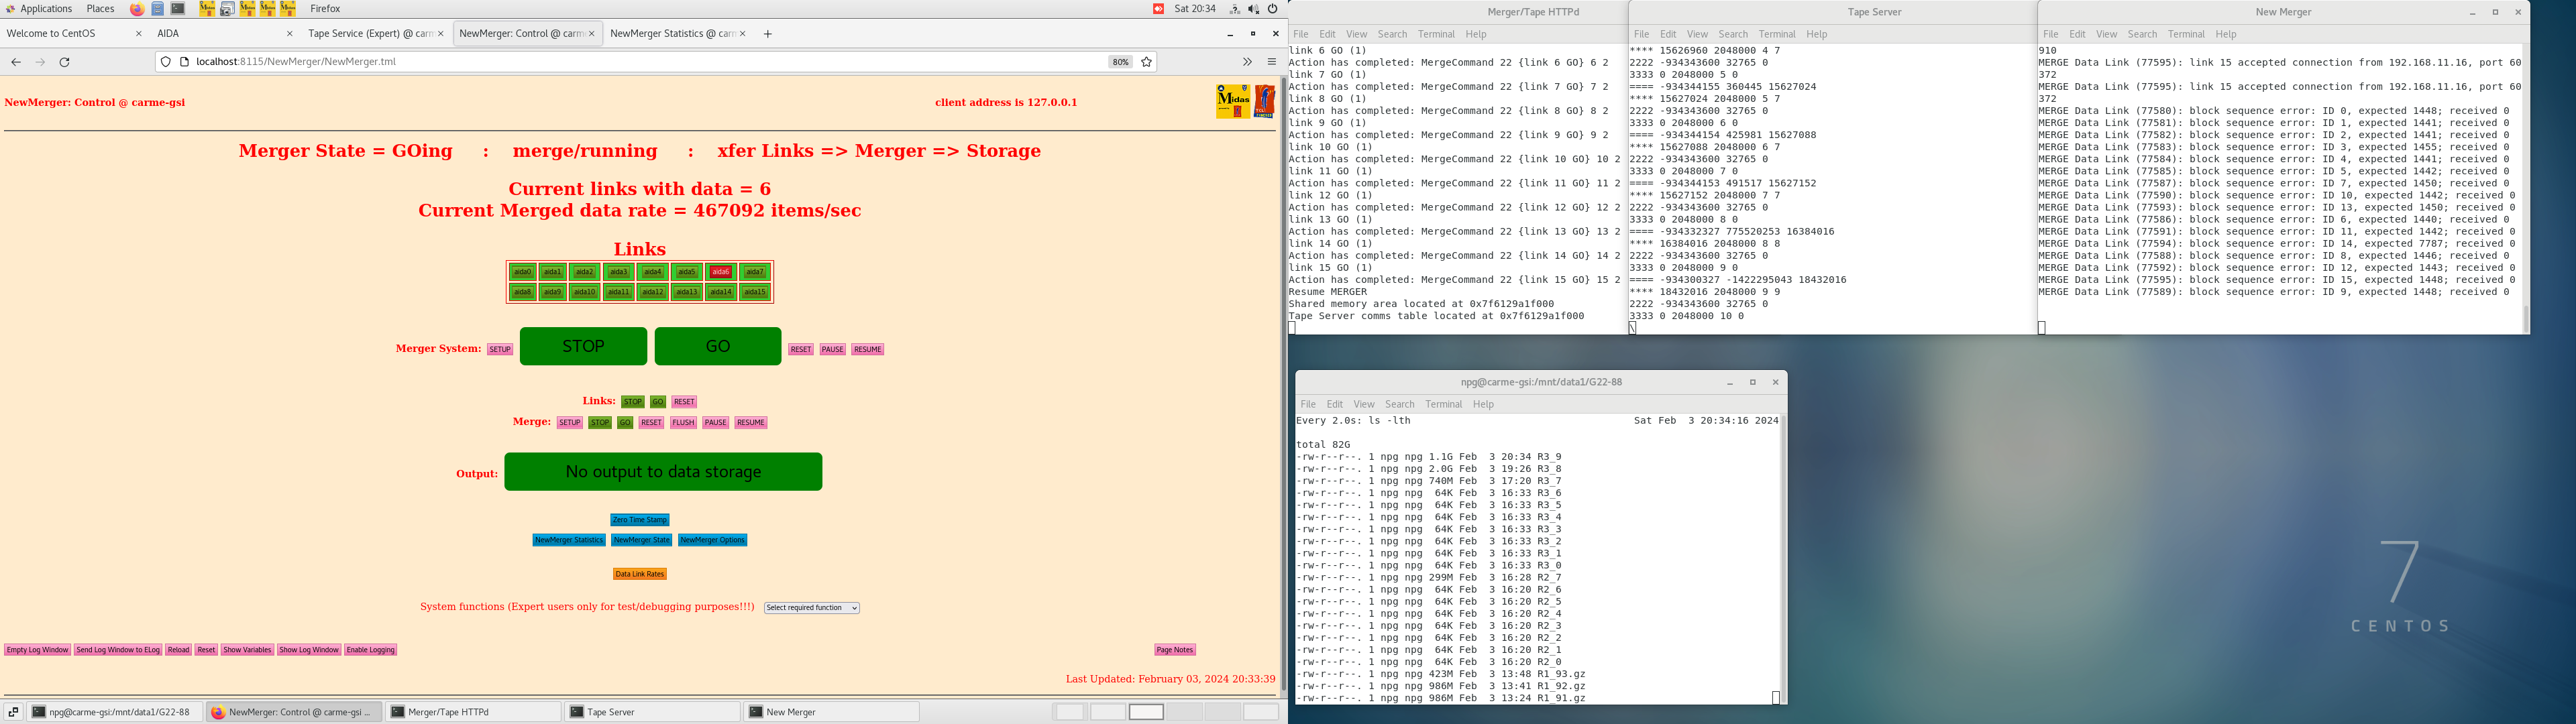Close the AIDA tab
This screenshot has width=2576, height=724.
click(290, 34)
